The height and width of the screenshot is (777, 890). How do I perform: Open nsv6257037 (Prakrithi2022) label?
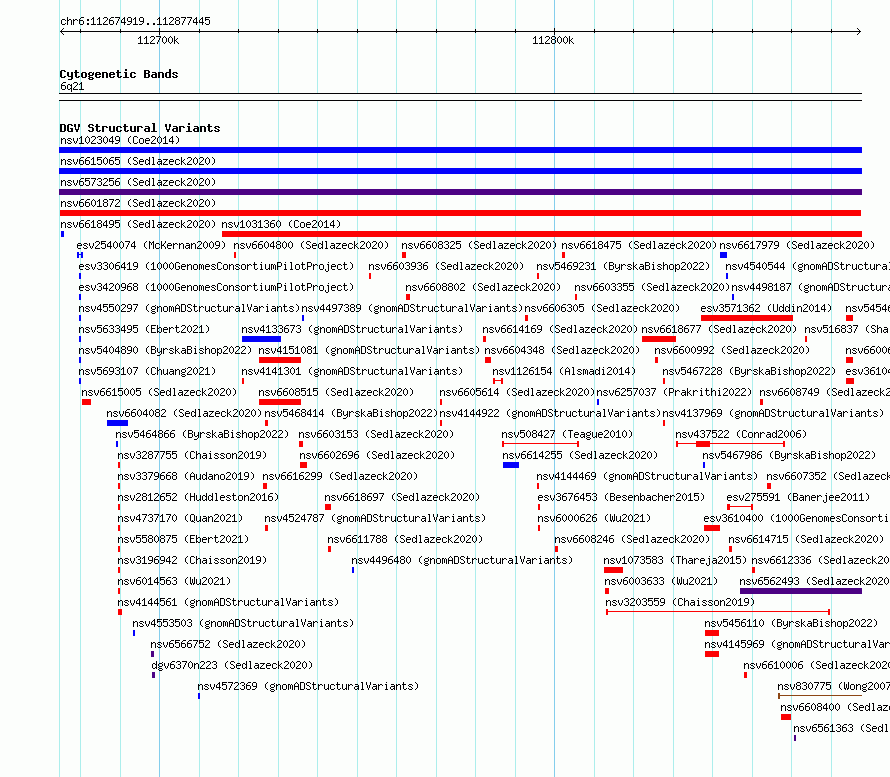[674, 392]
